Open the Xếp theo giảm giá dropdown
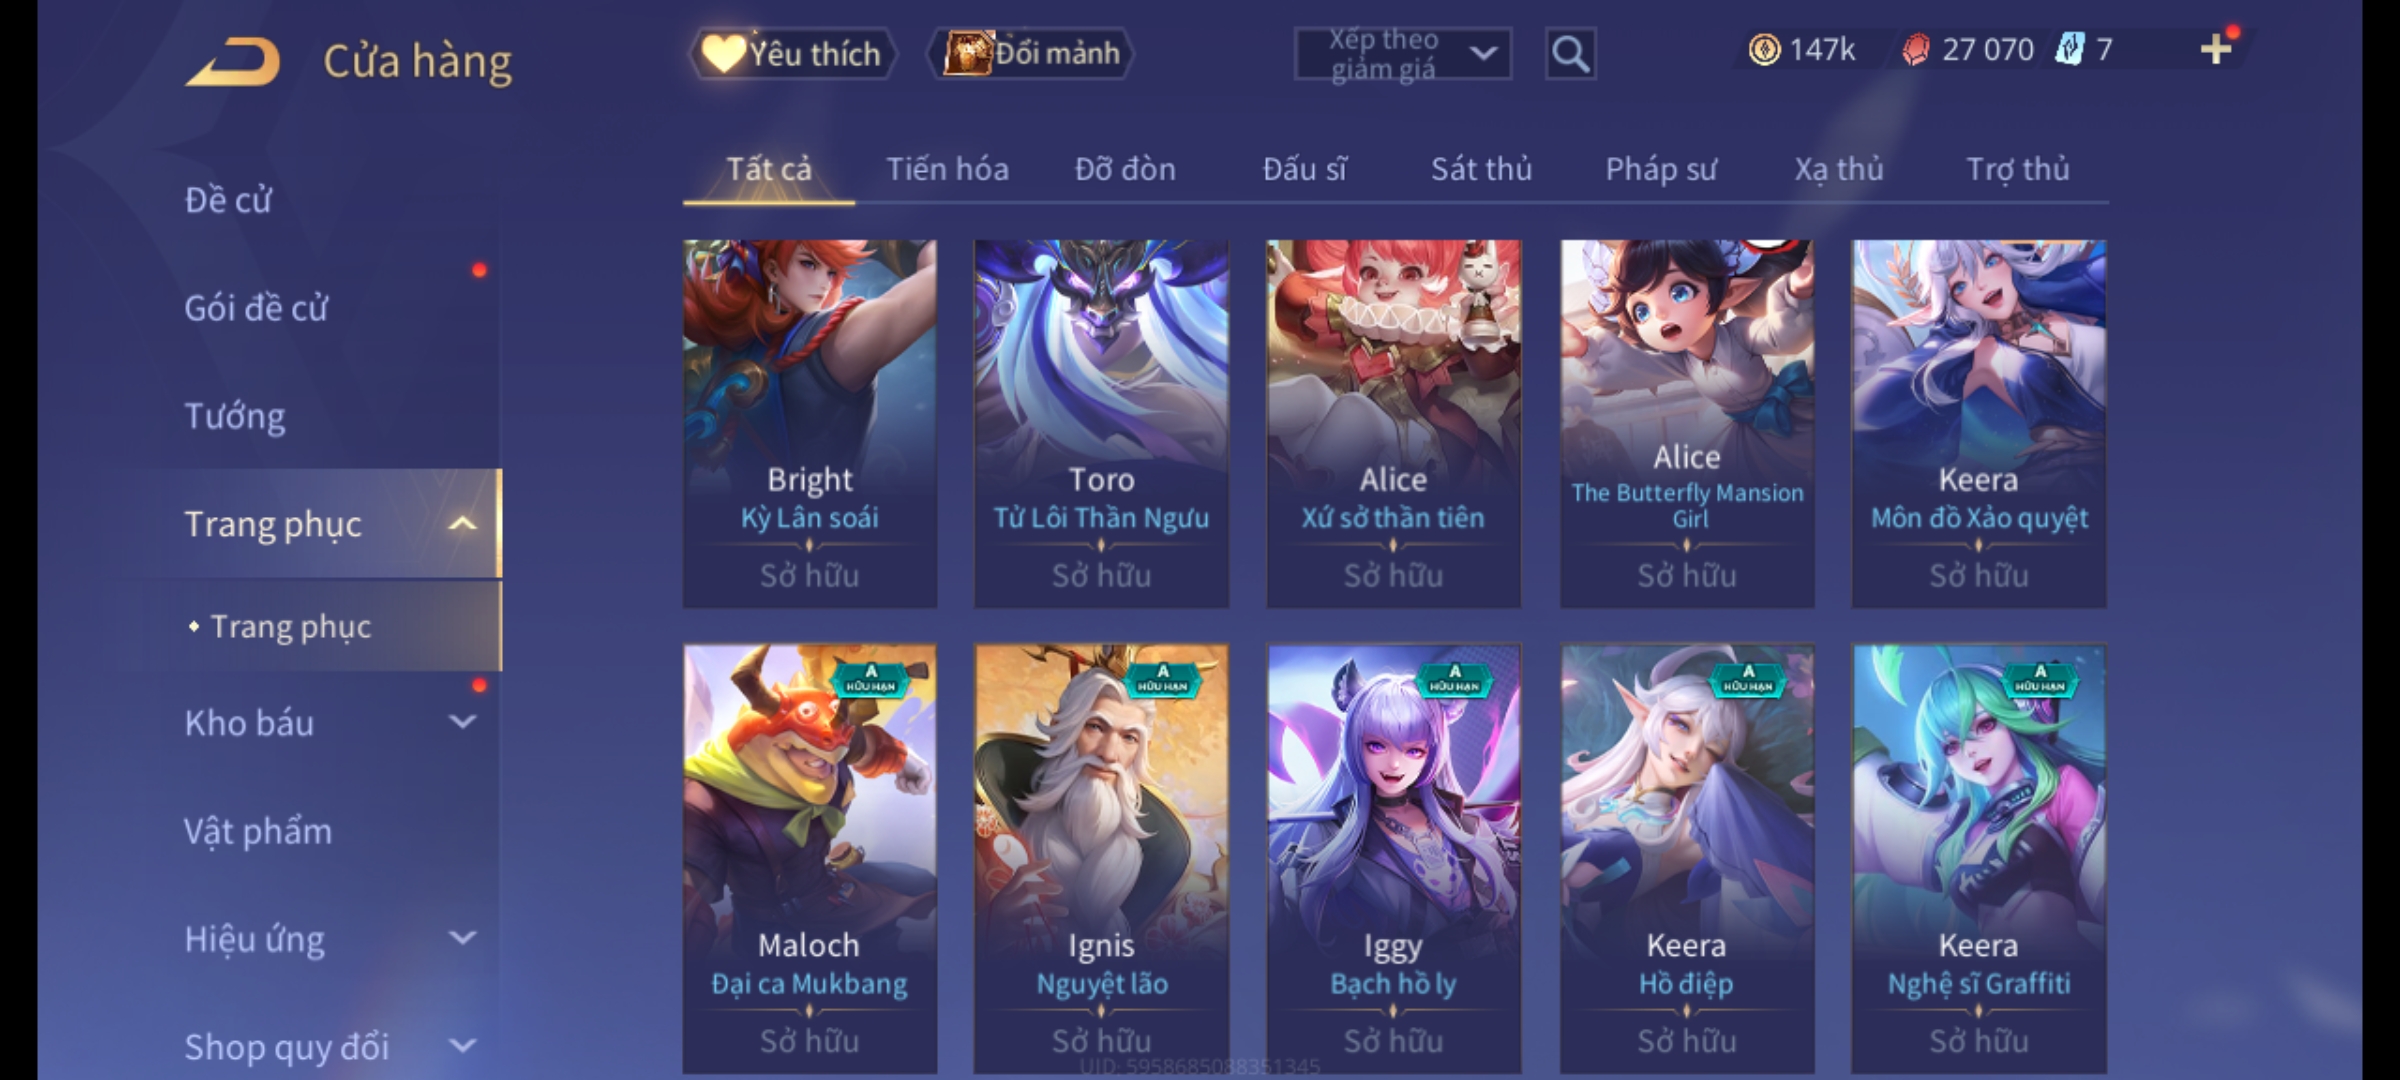This screenshot has width=2400, height=1080. (1402, 54)
